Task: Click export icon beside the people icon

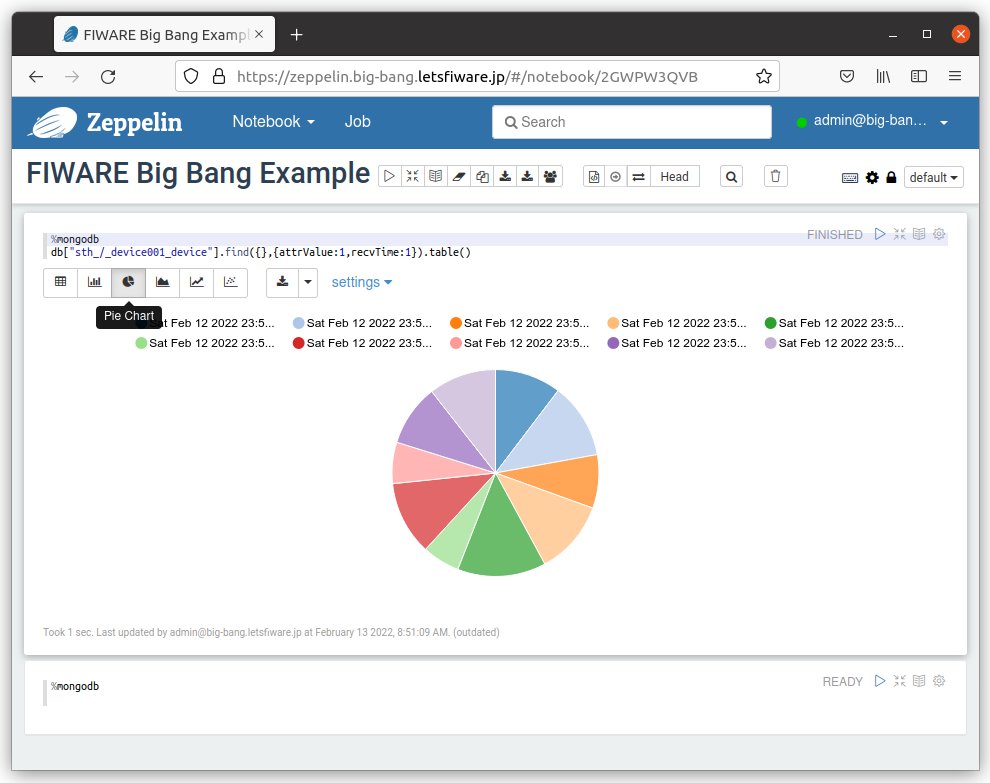Action: [527, 176]
